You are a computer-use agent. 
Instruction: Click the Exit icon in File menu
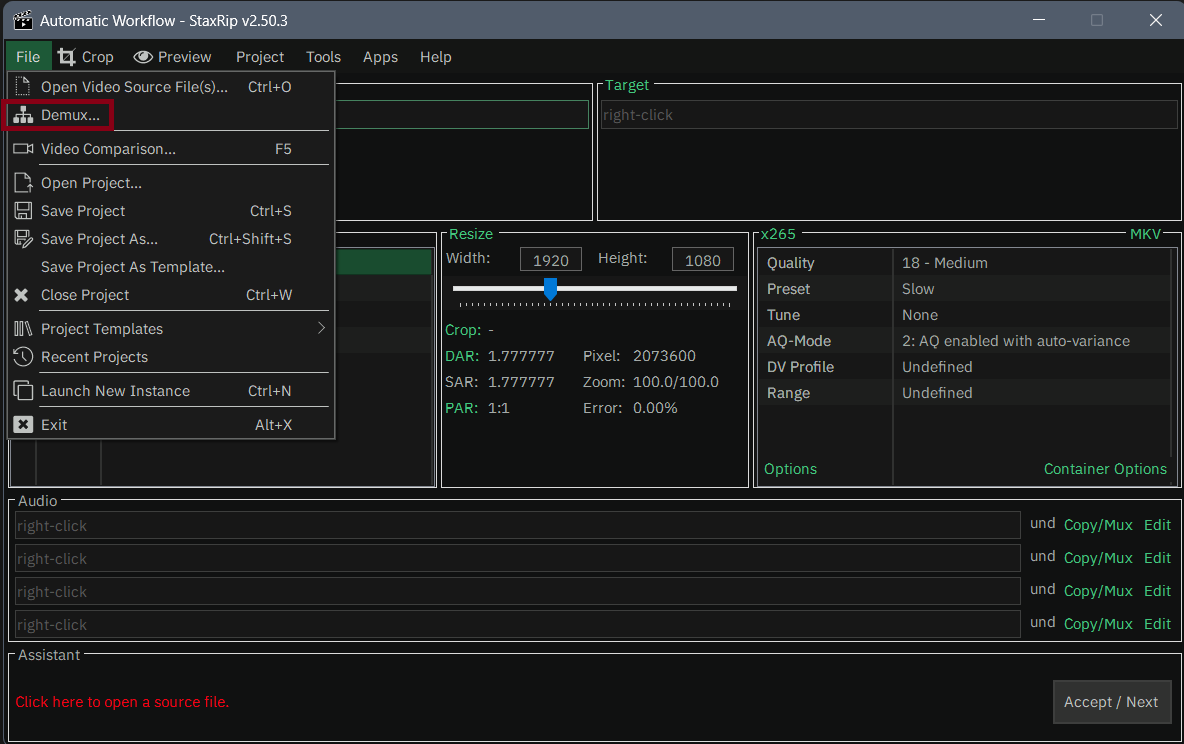pyautogui.click(x=23, y=424)
